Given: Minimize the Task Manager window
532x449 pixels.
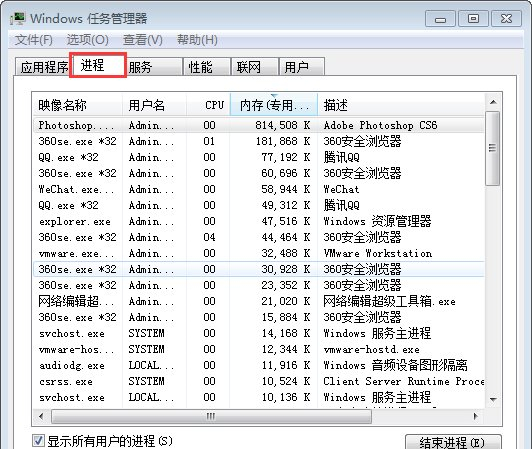Looking at the screenshot, I should point(440,19).
